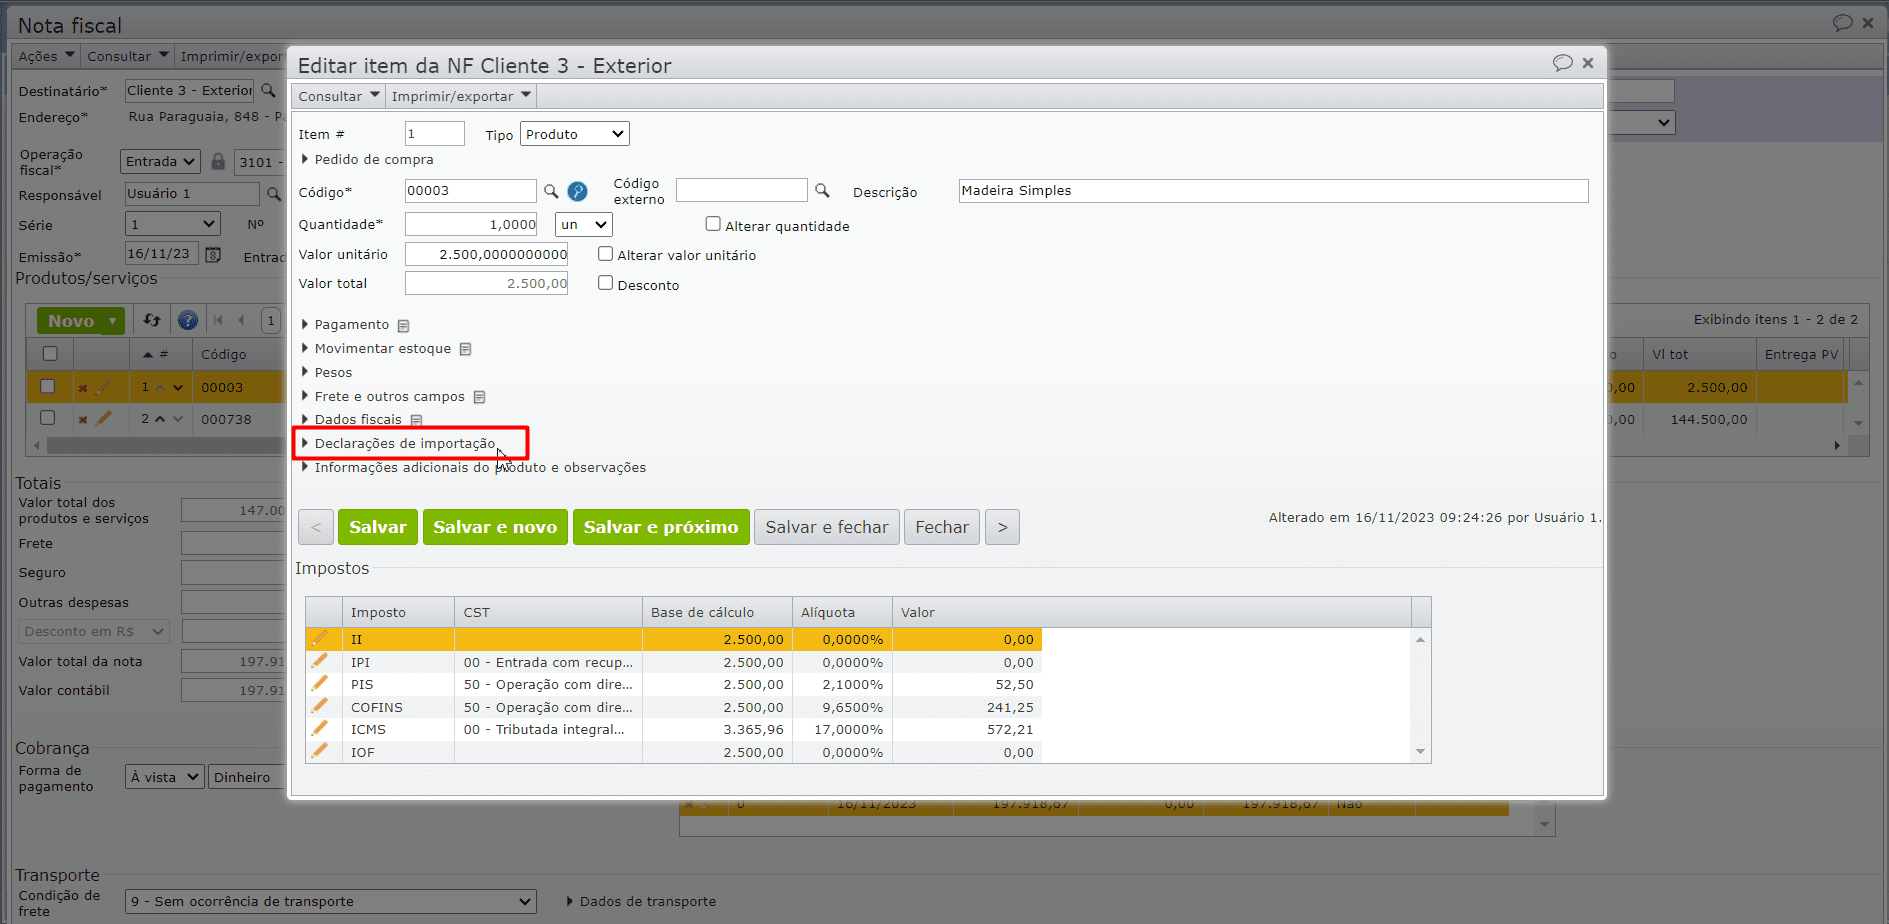Open the Tipo dropdown showing Produto

click(x=574, y=134)
